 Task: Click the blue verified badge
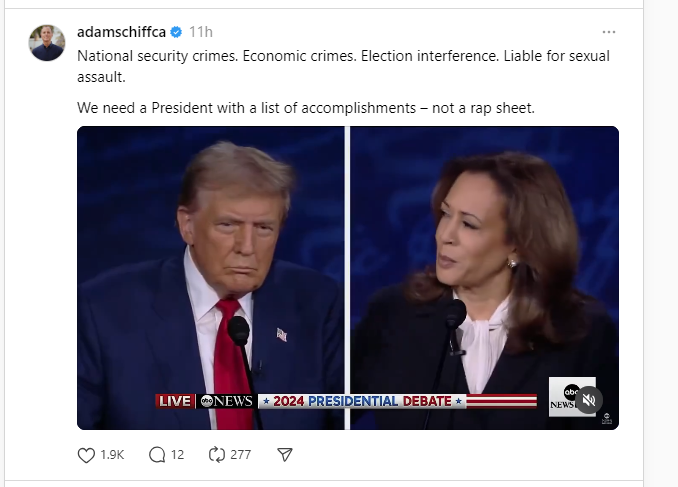click(x=176, y=32)
